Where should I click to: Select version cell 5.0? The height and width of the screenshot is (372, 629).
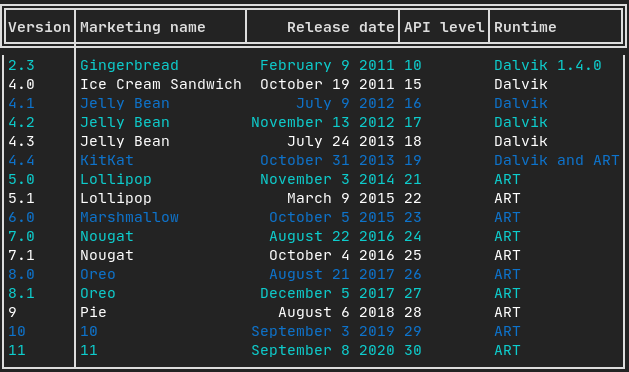pos(21,179)
